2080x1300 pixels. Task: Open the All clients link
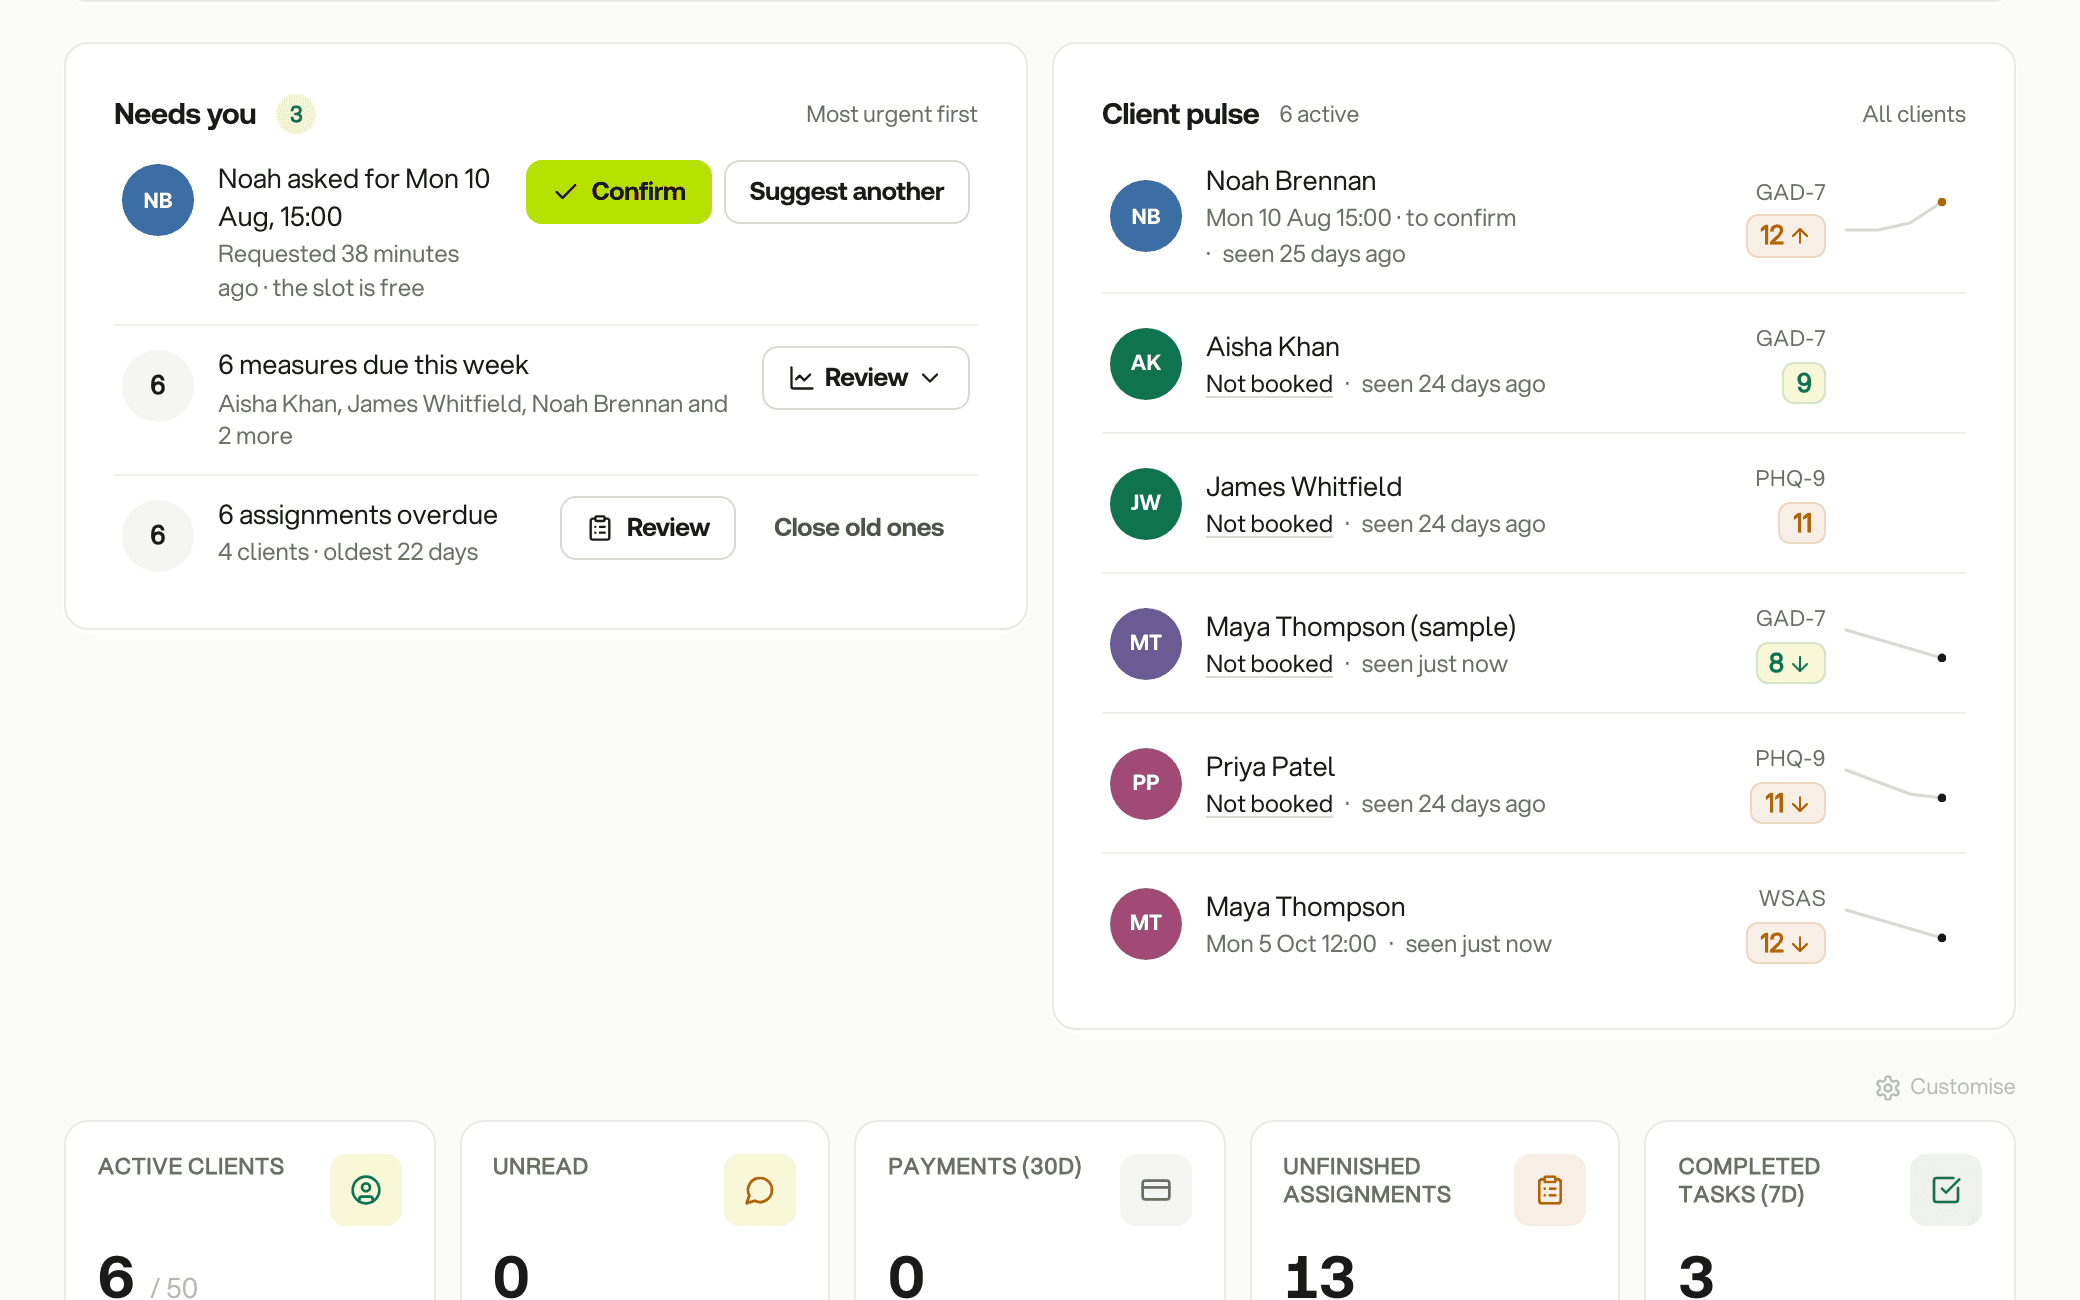1914,114
